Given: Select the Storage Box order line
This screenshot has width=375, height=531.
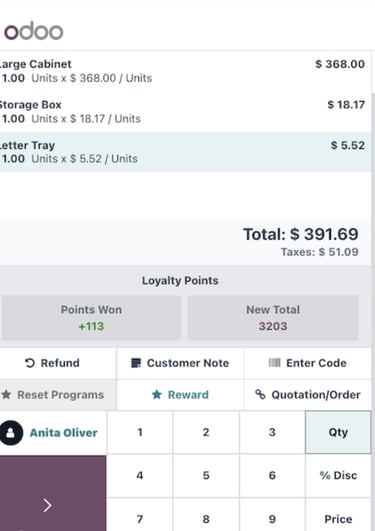Looking at the screenshot, I should coord(185,112).
